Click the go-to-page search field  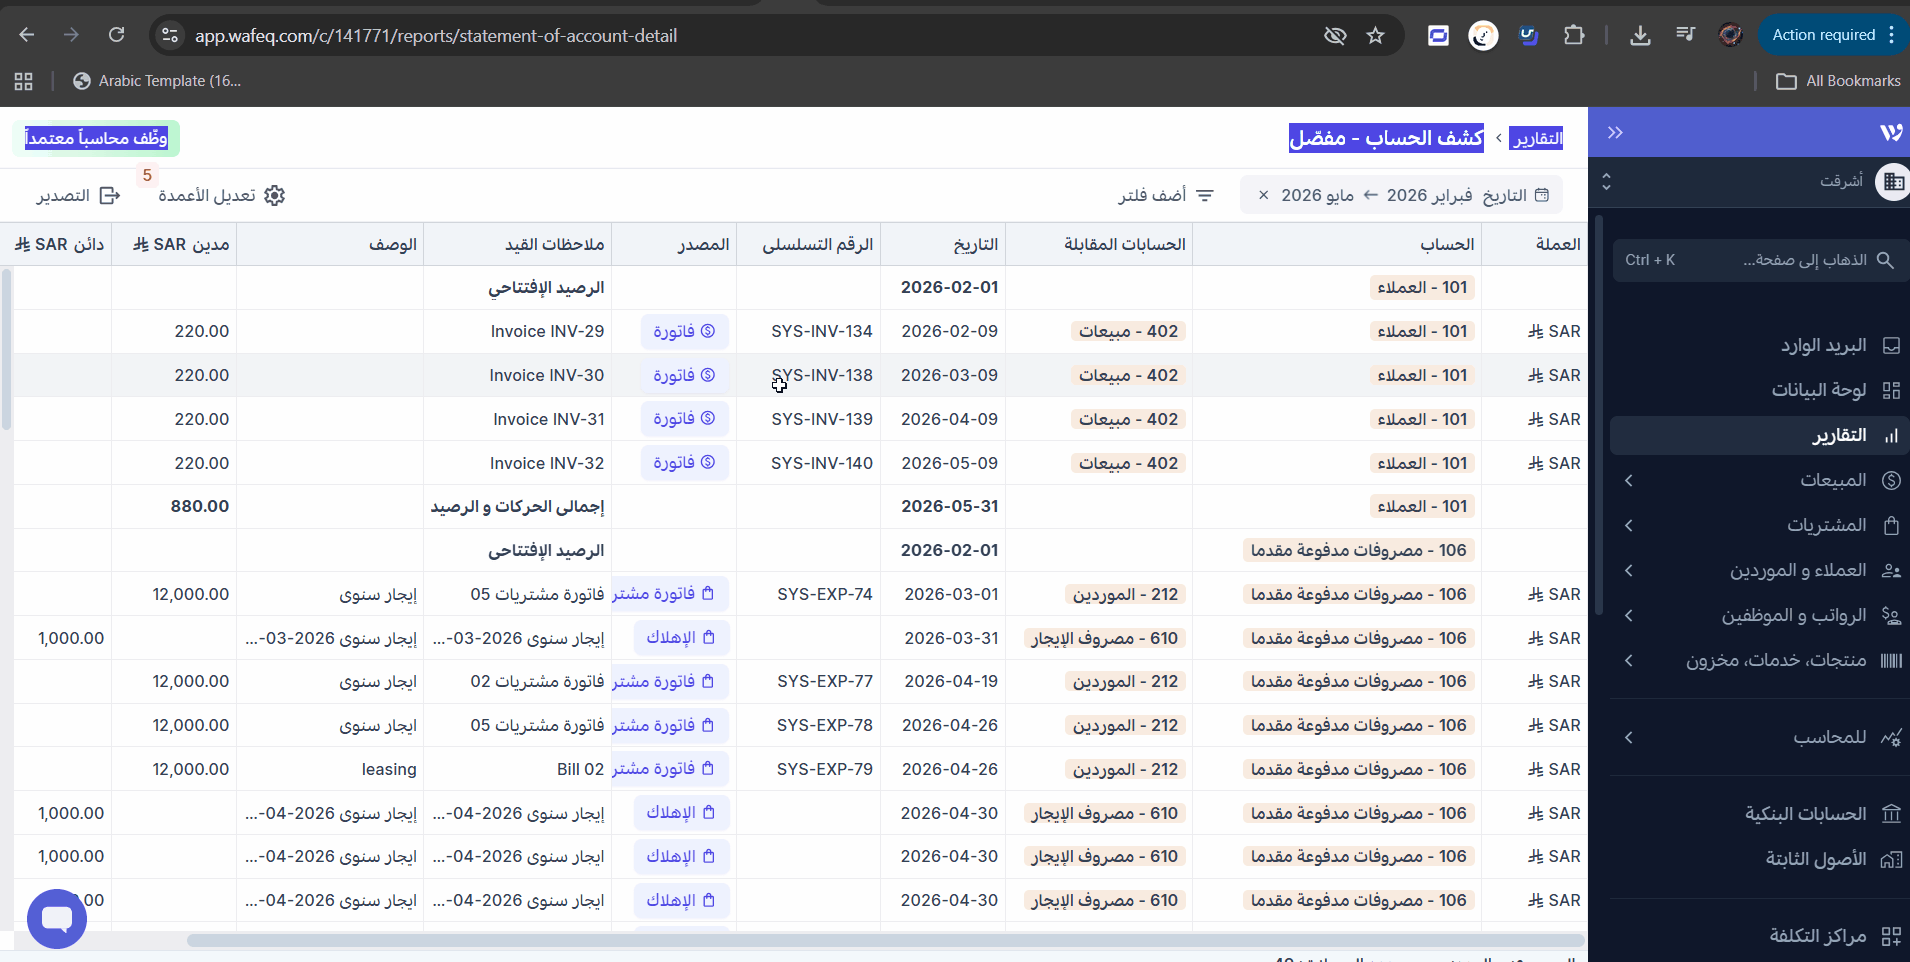point(1760,260)
